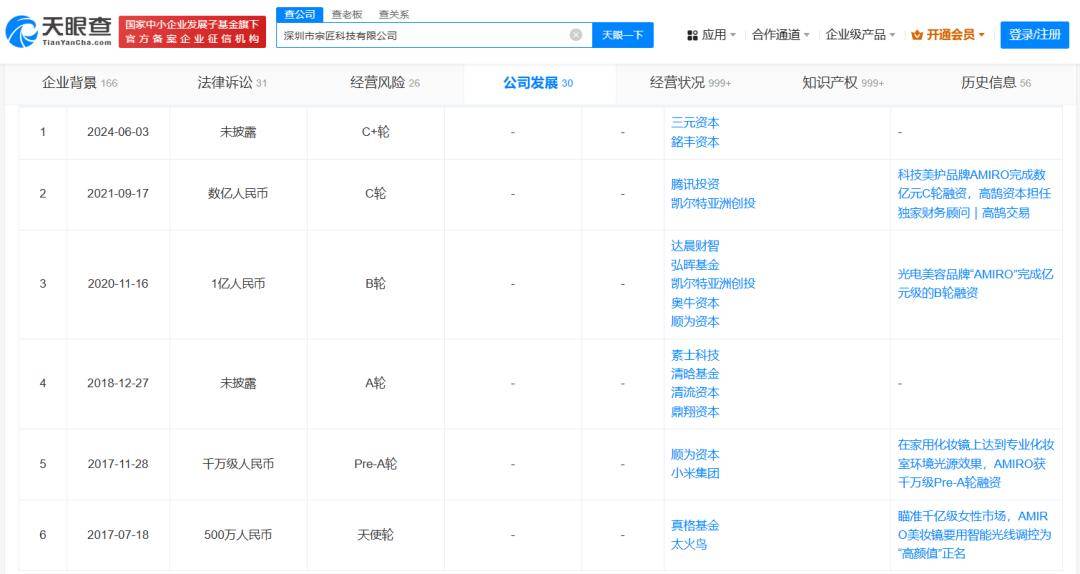Open investor link 清晗基金
1080x574 pixels.
click(695, 373)
